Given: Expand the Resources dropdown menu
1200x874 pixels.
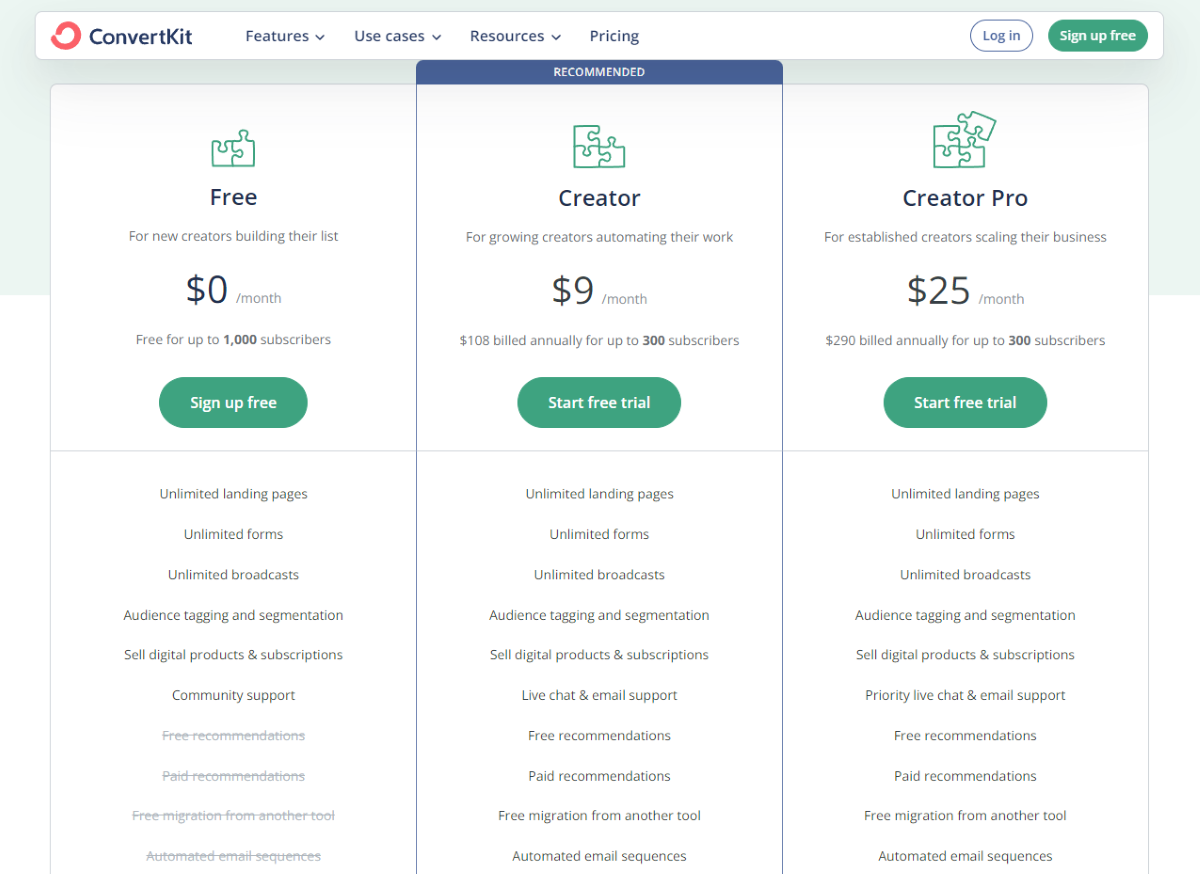Looking at the screenshot, I should [x=515, y=36].
